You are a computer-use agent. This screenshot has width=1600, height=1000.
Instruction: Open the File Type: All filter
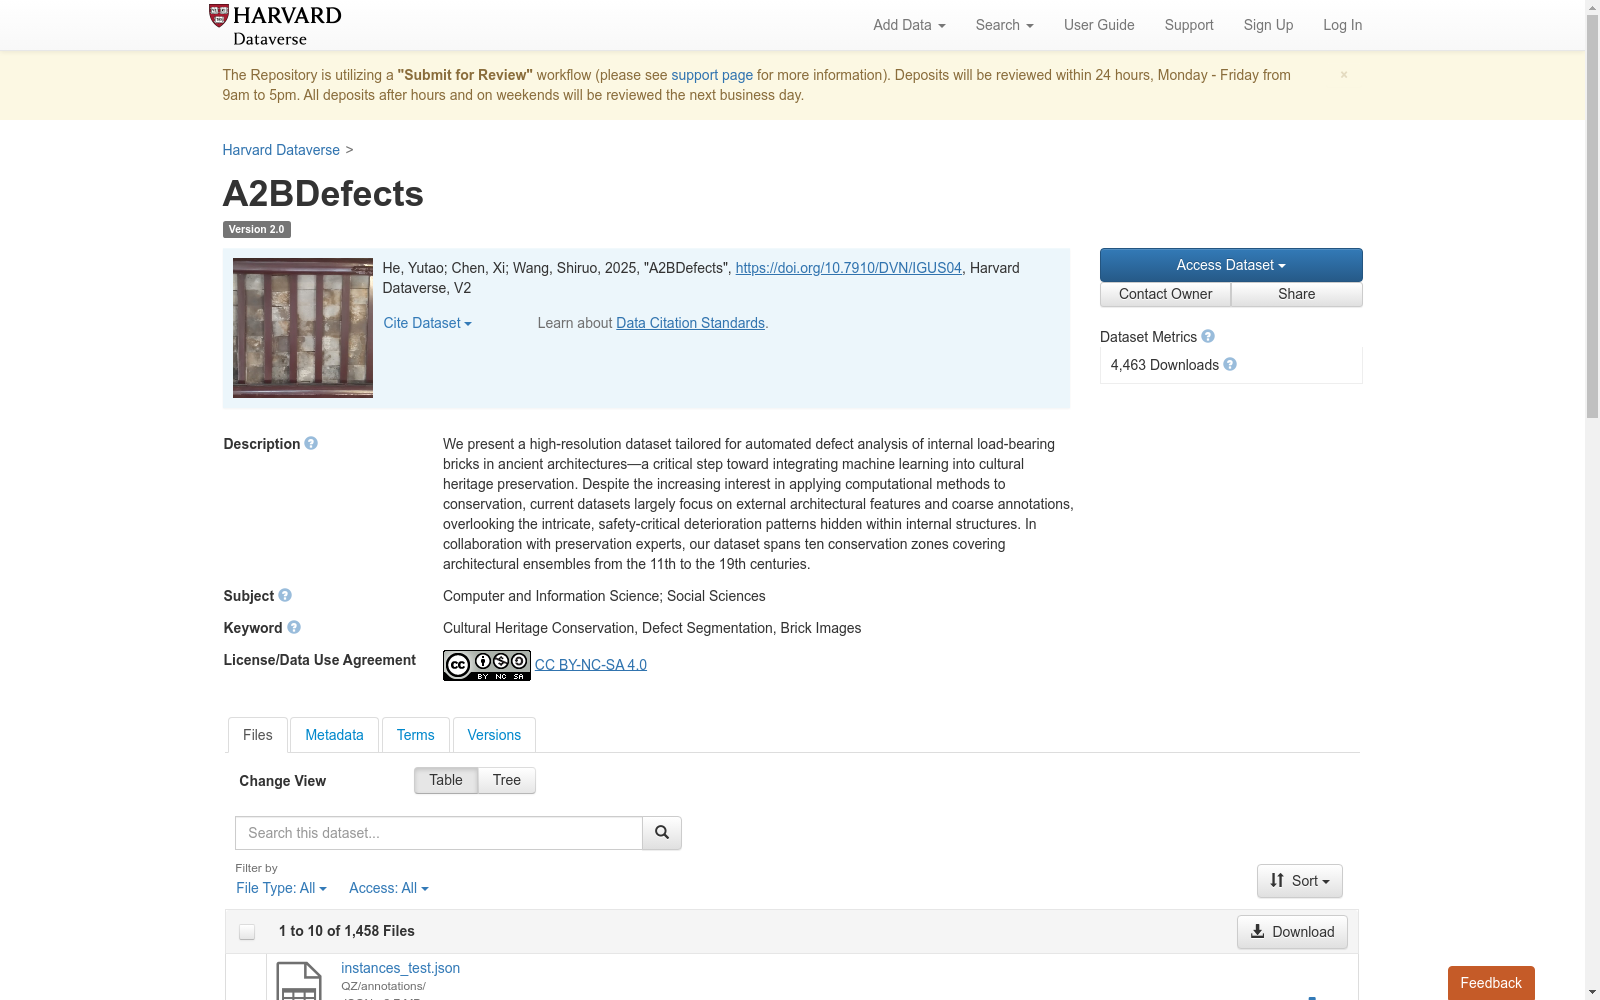pyautogui.click(x=281, y=888)
